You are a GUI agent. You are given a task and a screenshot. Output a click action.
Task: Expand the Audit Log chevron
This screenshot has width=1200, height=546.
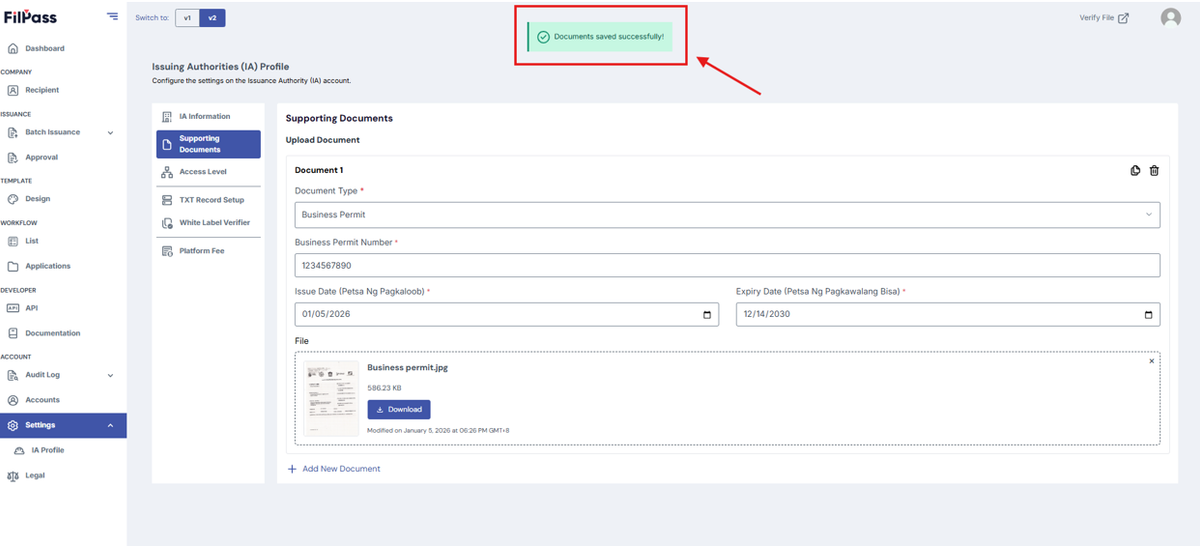[x=110, y=375]
